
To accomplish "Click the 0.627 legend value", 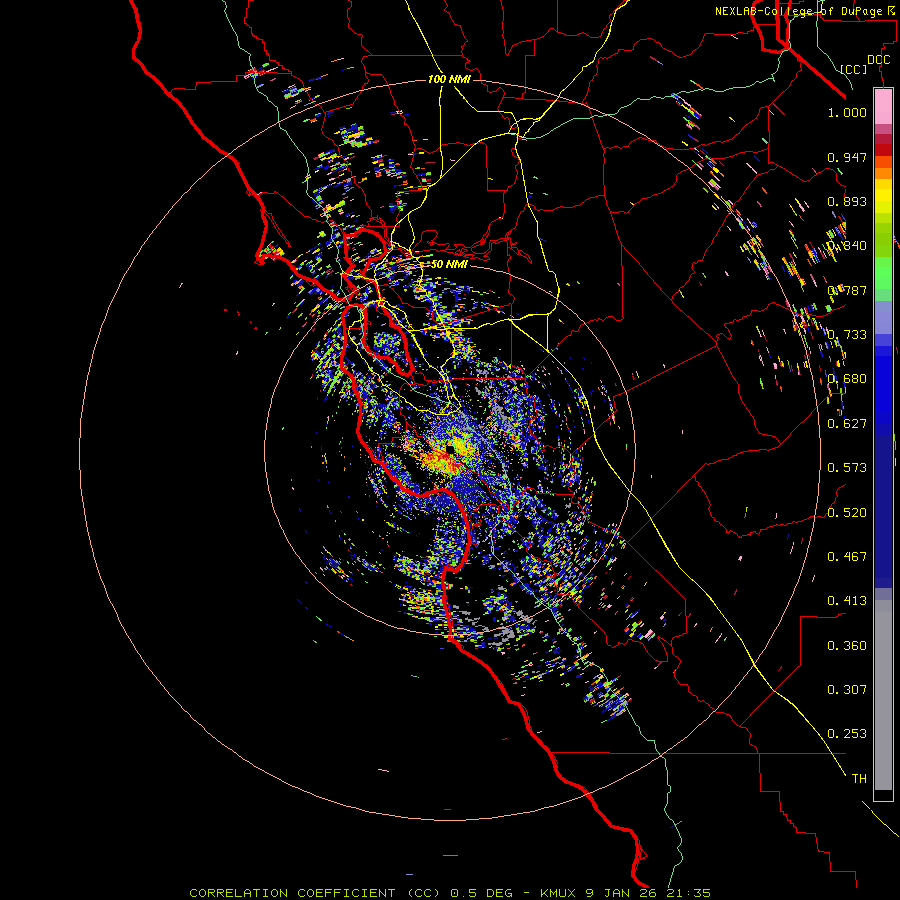I will pos(847,424).
